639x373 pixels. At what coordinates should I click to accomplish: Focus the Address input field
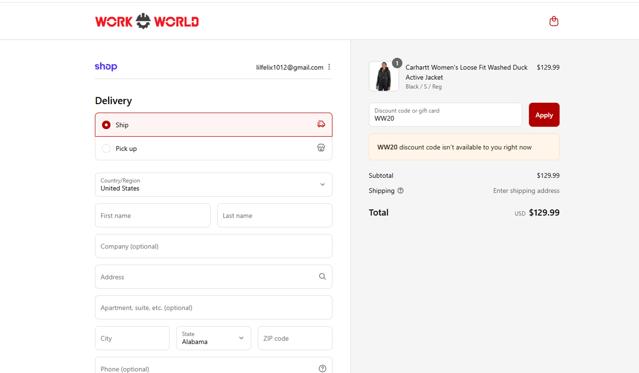(x=214, y=277)
